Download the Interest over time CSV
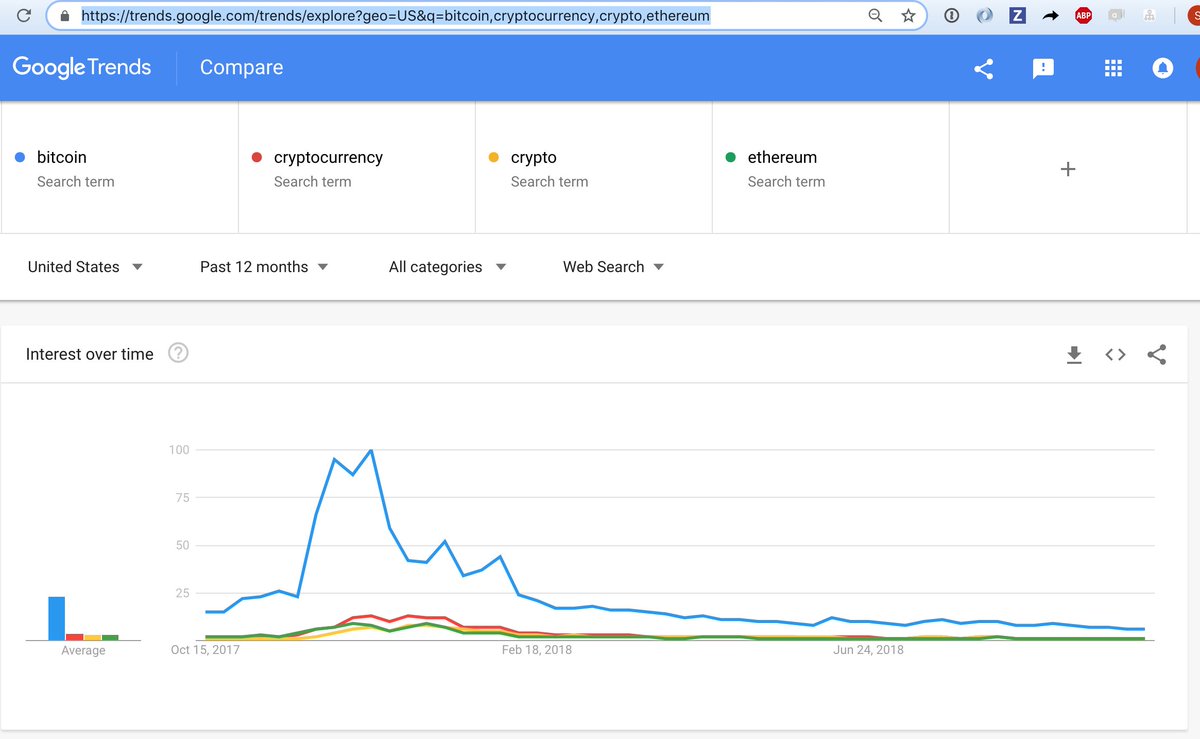This screenshot has height=739, width=1200. (1075, 354)
